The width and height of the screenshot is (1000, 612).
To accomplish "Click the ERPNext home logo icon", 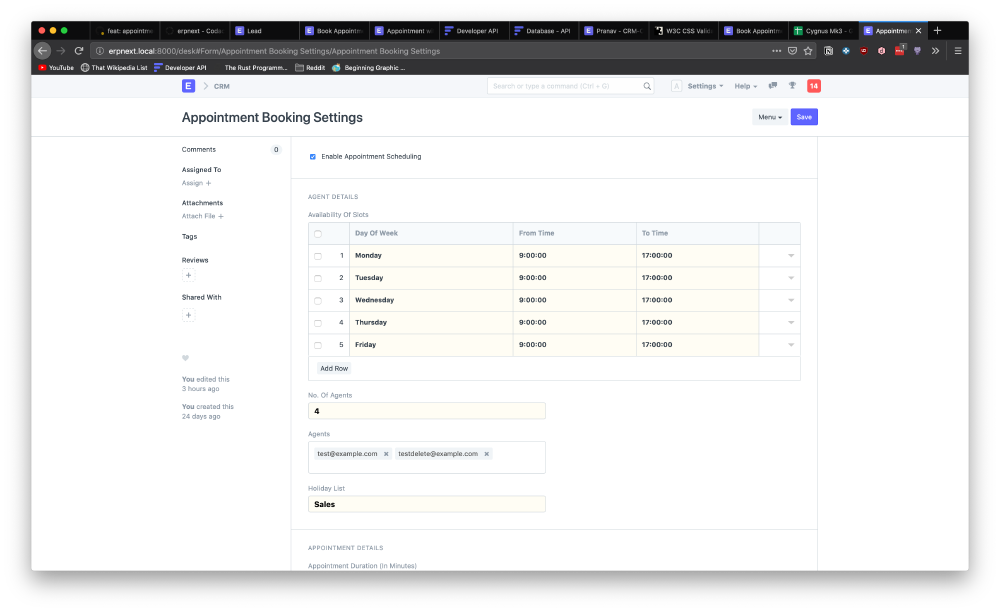I will coord(188,86).
